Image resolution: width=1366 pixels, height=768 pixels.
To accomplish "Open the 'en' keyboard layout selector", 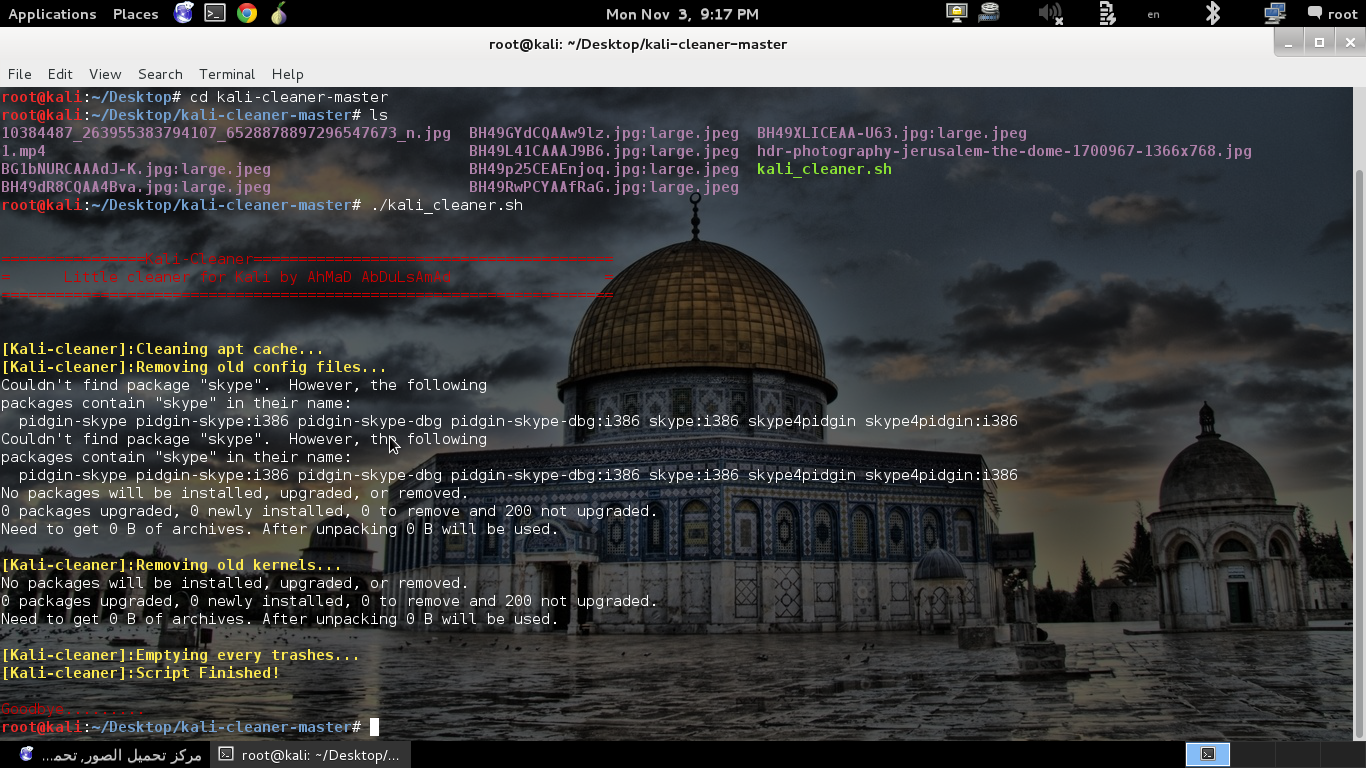I will pyautogui.click(x=1154, y=14).
